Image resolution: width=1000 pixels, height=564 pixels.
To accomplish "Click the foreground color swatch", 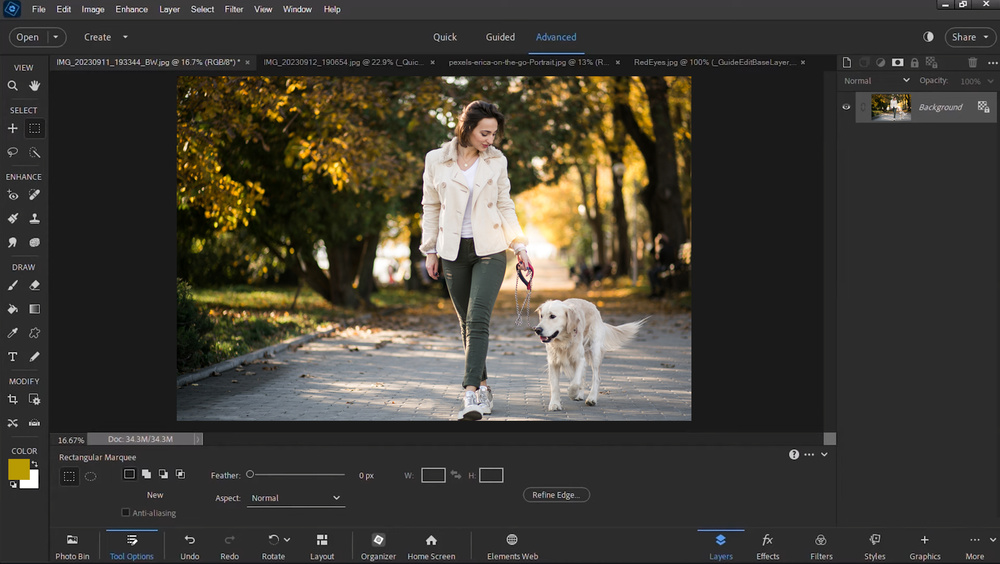I will [x=18, y=469].
